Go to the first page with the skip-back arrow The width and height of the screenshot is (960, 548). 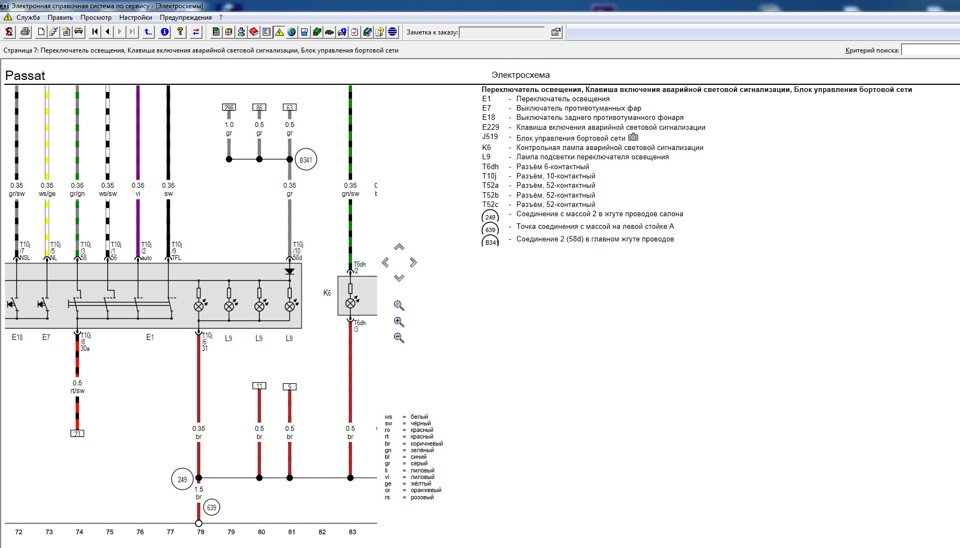tap(94, 32)
